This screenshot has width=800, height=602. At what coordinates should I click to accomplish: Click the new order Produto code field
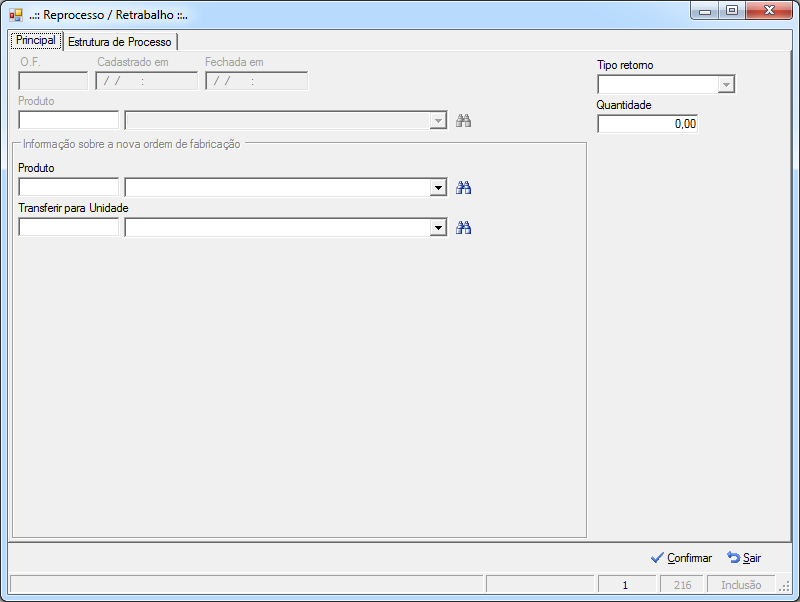click(x=68, y=187)
